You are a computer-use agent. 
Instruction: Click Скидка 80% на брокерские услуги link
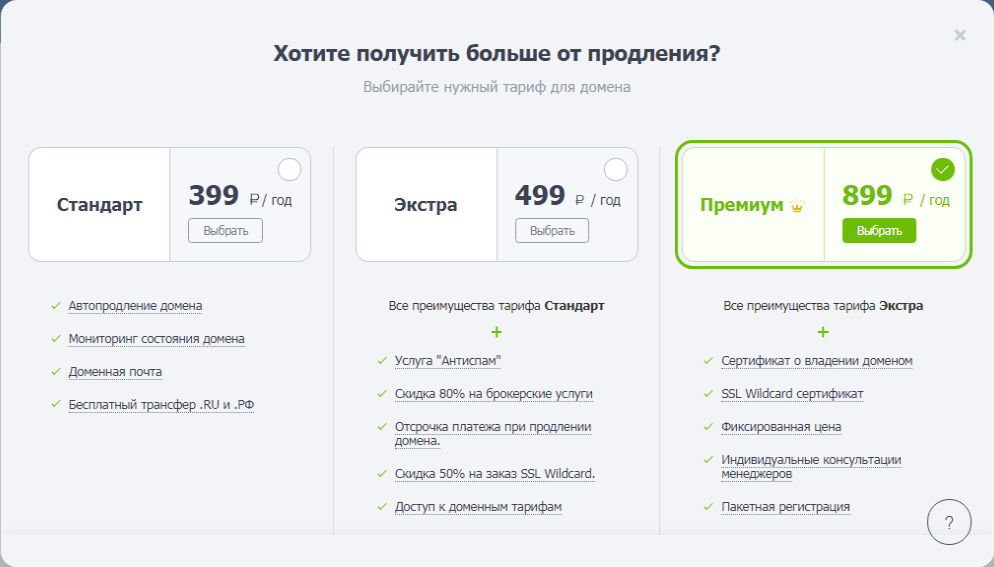(x=494, y=394)
